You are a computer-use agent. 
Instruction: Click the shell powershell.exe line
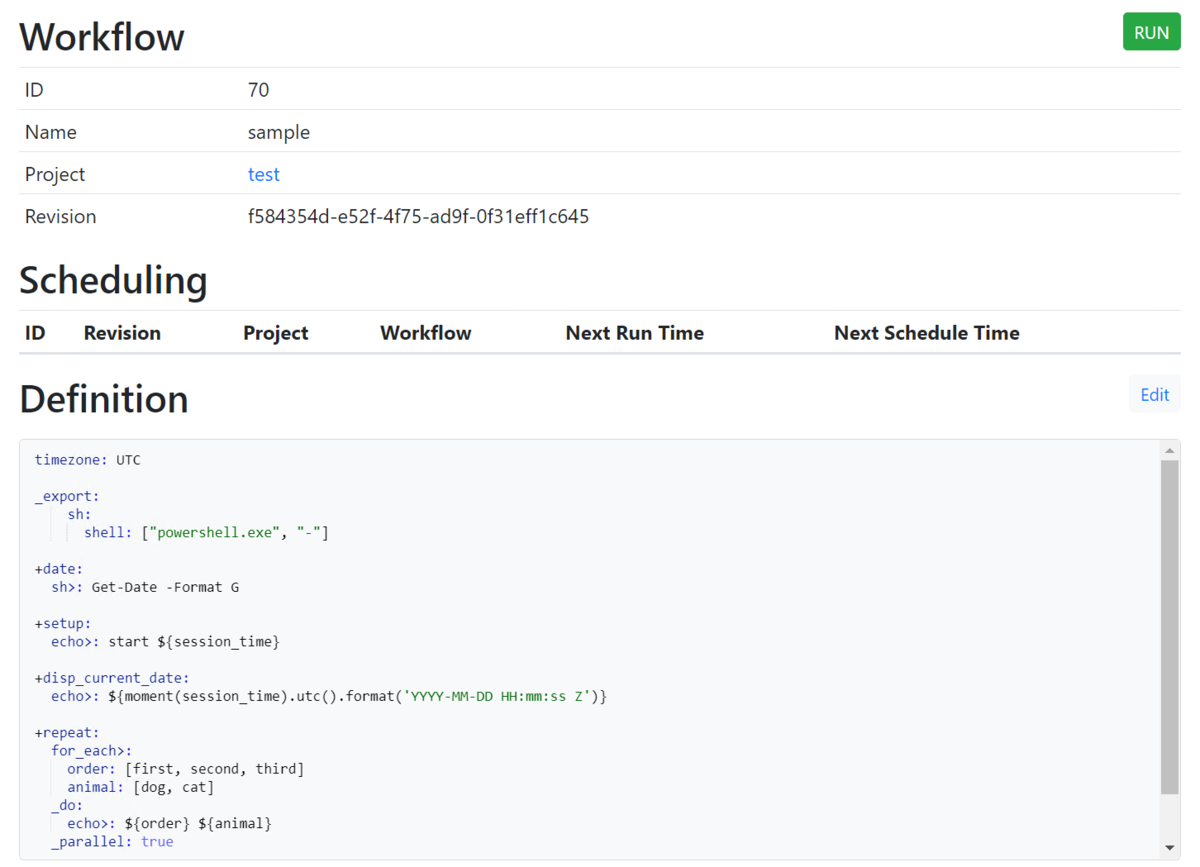(x=206, y=532)
